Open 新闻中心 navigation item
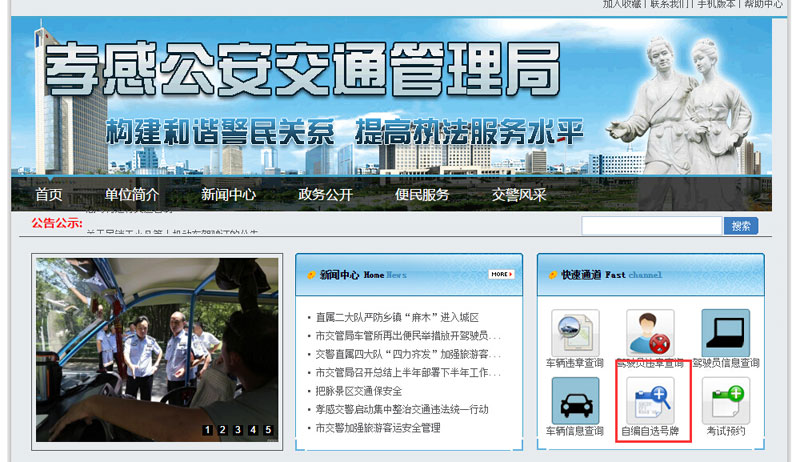800x462 pixels. coord(228,194)
